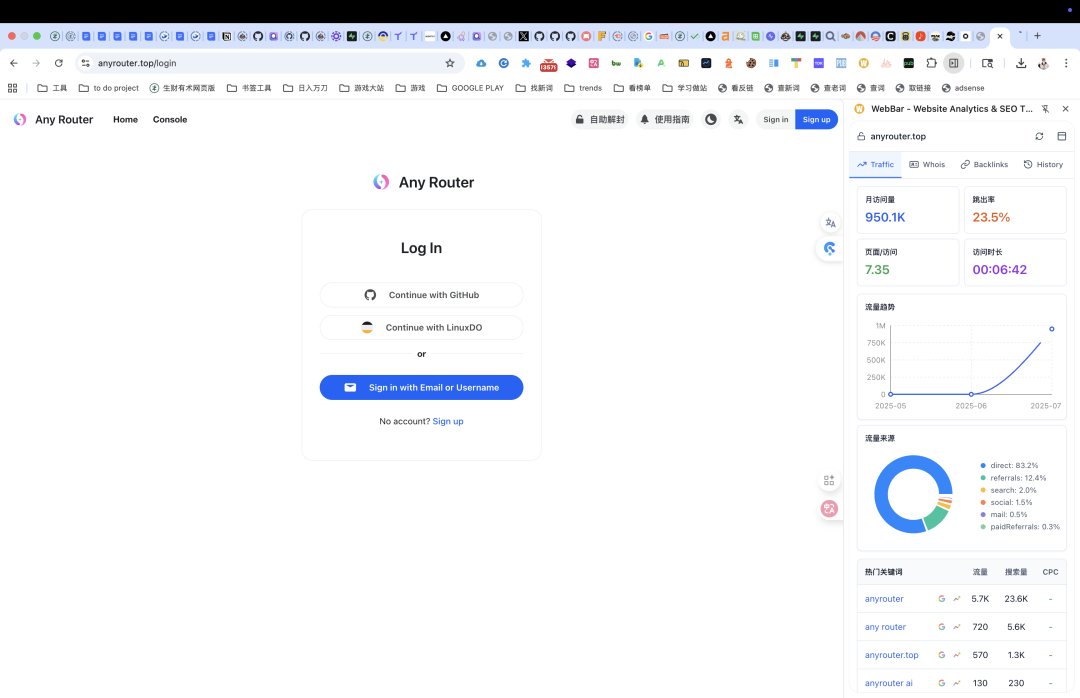The width and height of the screenshot is (1080, 698).
Task: Click the WebBar W extension icon in toolbar
Action: 864,63
